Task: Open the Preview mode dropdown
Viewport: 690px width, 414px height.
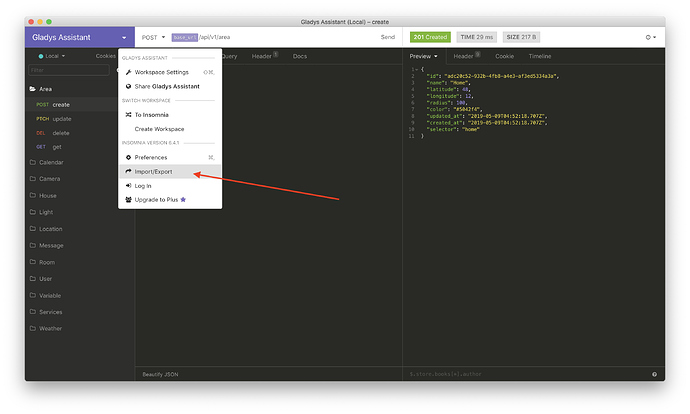Action: pos(423,56)
